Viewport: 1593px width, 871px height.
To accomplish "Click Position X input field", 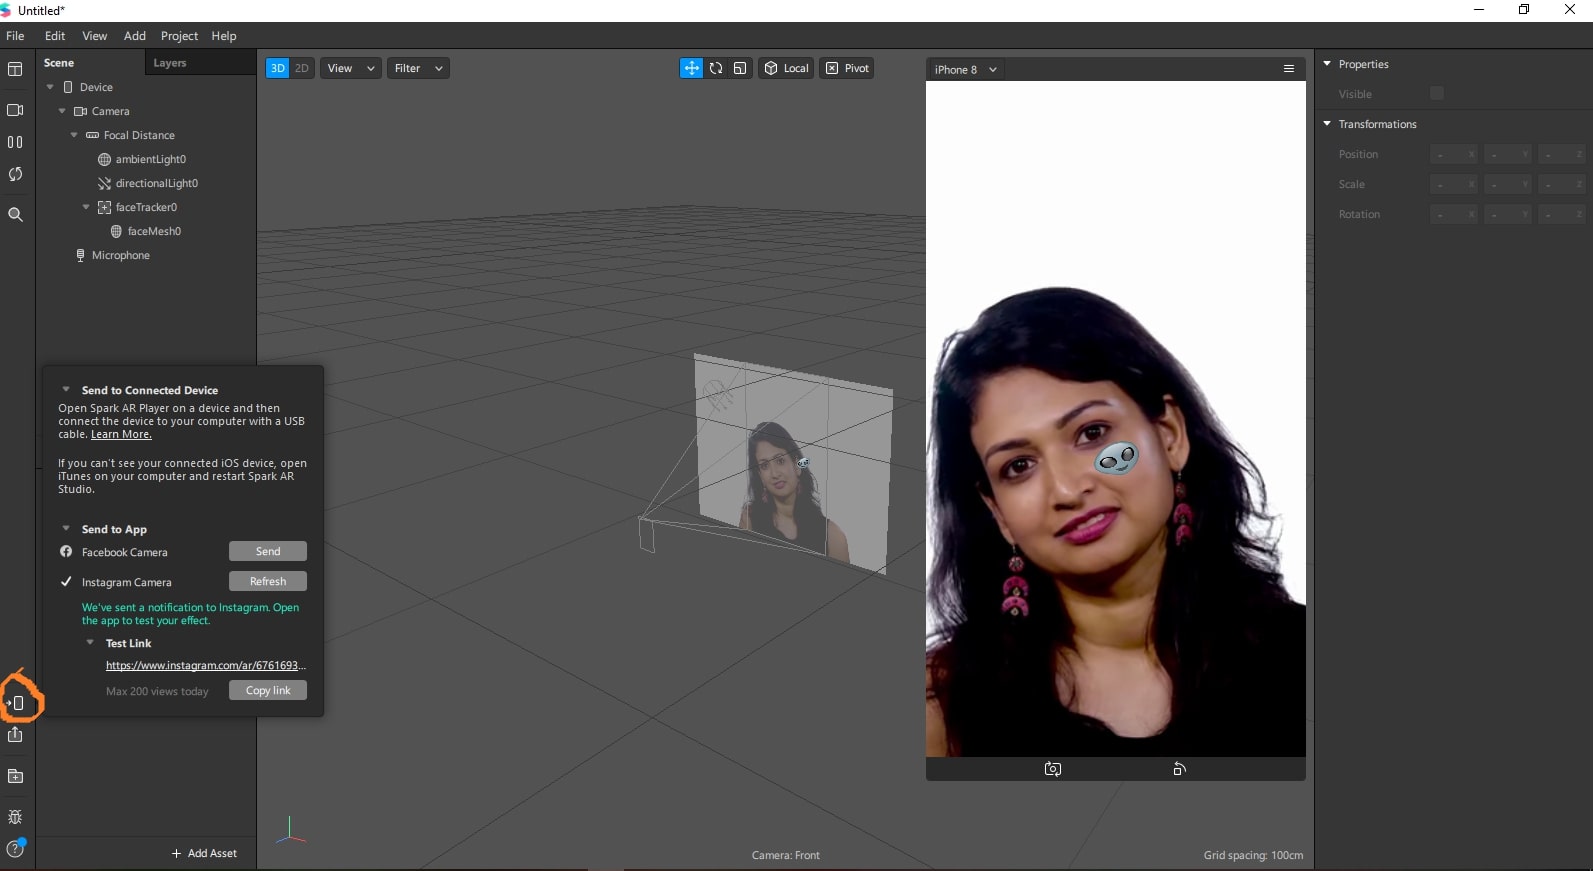I will (x=1453, y=154).
